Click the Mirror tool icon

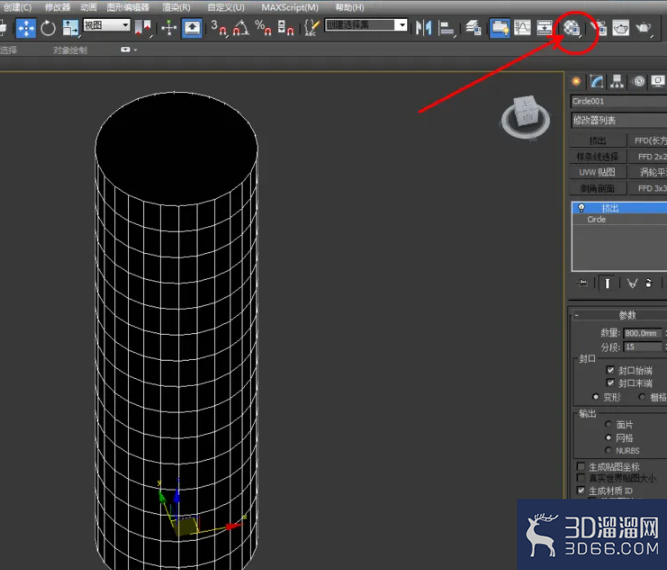pyautogui.click(x=423, y=28)
